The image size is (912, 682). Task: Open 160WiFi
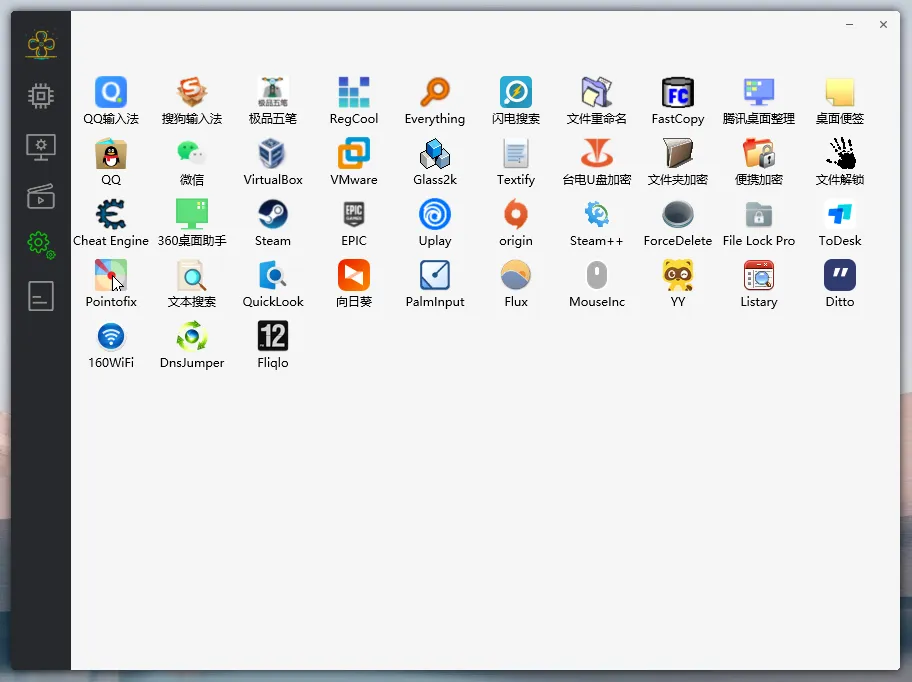pyautogui.click(x=111, y=336)
